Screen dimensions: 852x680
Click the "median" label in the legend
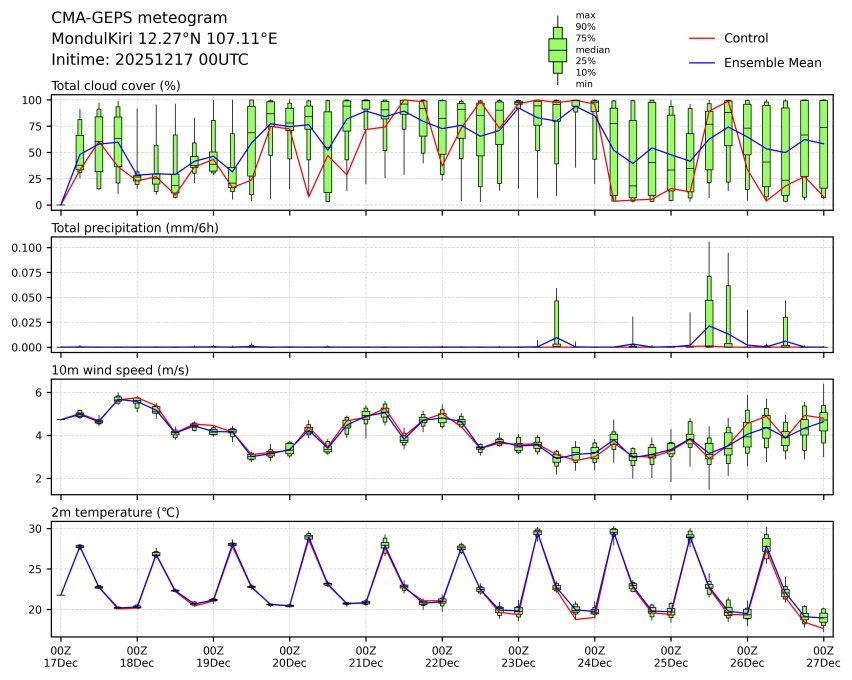tap(592, 50)
